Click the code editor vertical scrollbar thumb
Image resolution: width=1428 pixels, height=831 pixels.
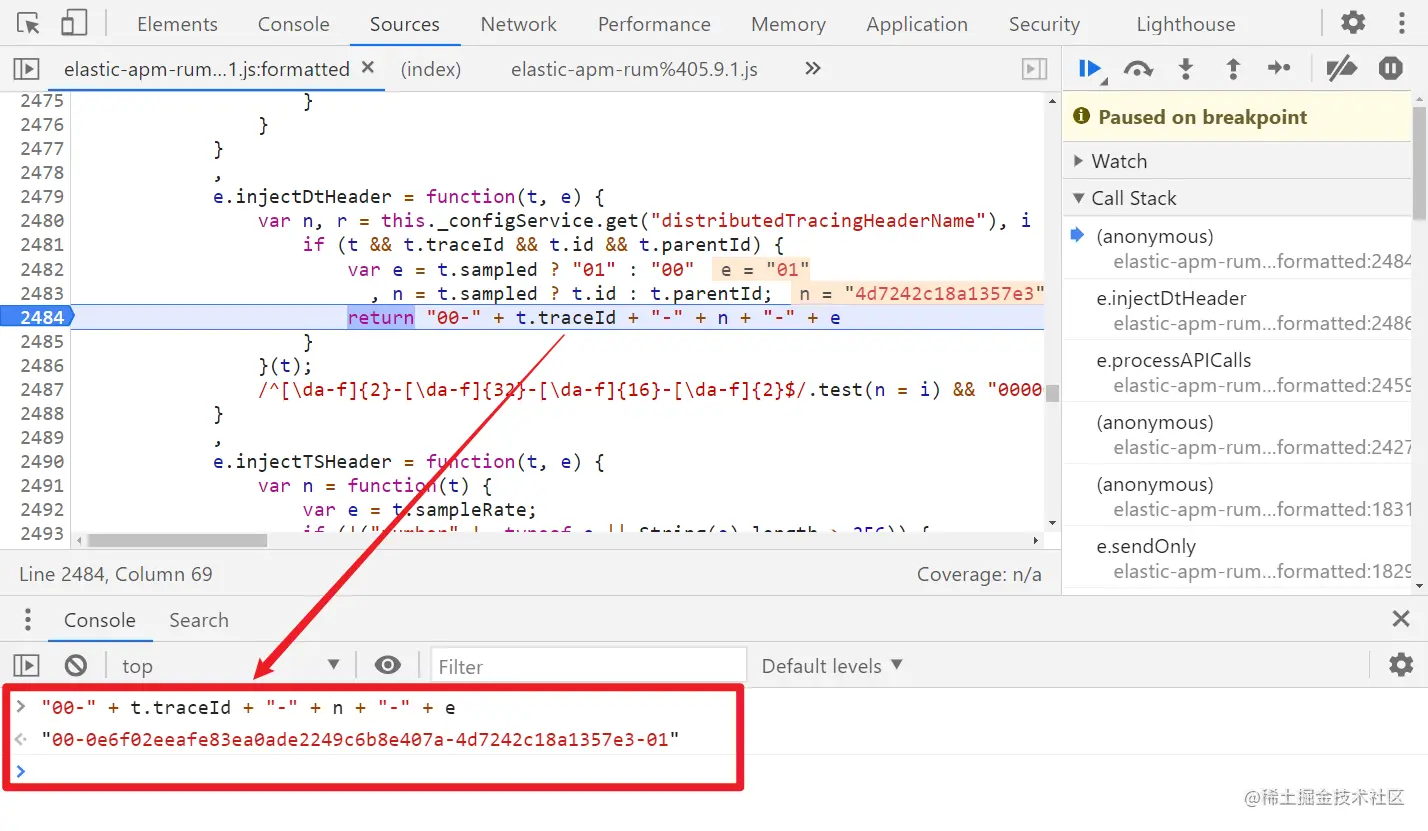coord(1052,393)
